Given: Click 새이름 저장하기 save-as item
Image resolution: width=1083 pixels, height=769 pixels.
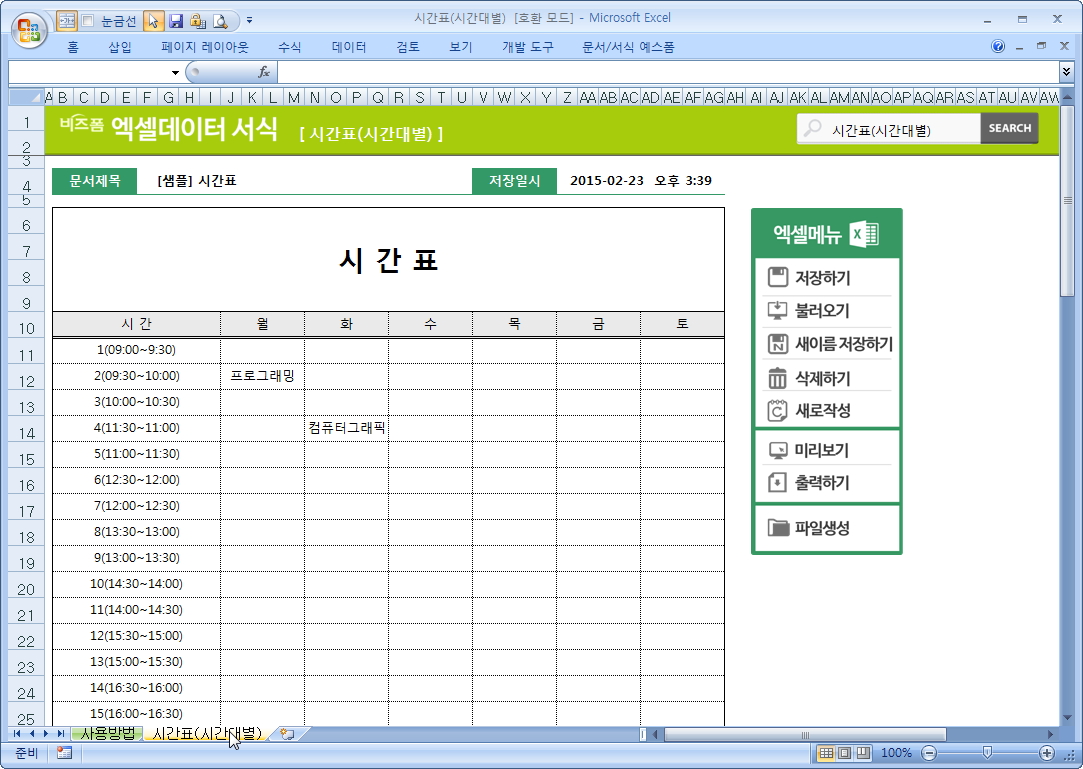Looking at the screenshot, I should coord(829,343).
